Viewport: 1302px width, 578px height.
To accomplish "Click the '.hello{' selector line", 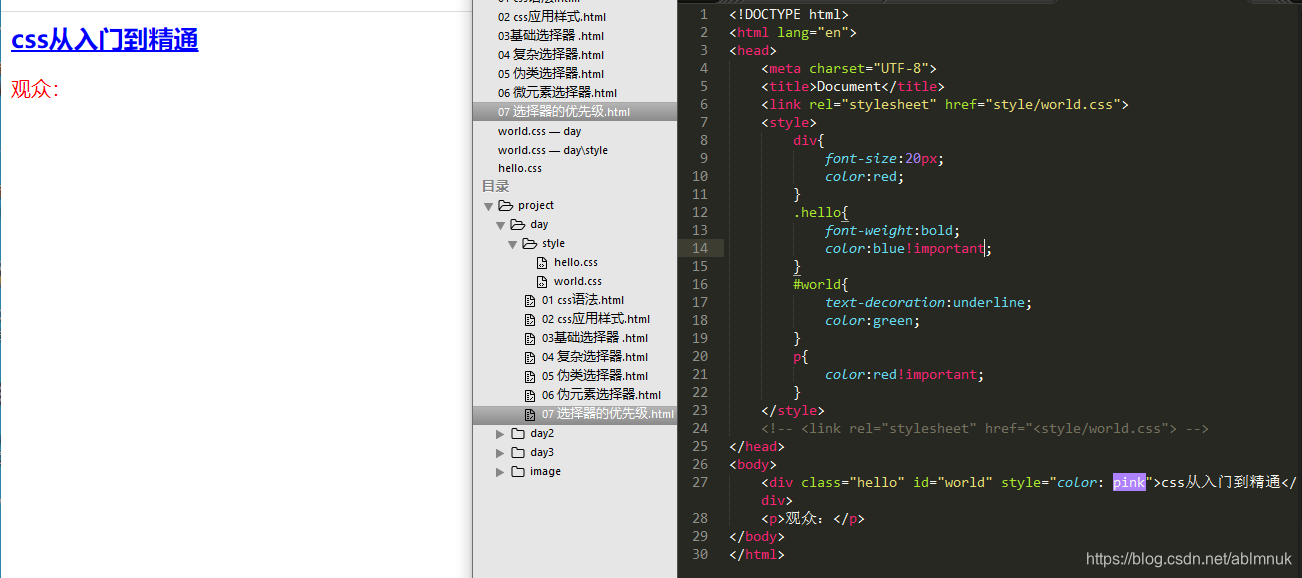I will [x=821, y=212].
